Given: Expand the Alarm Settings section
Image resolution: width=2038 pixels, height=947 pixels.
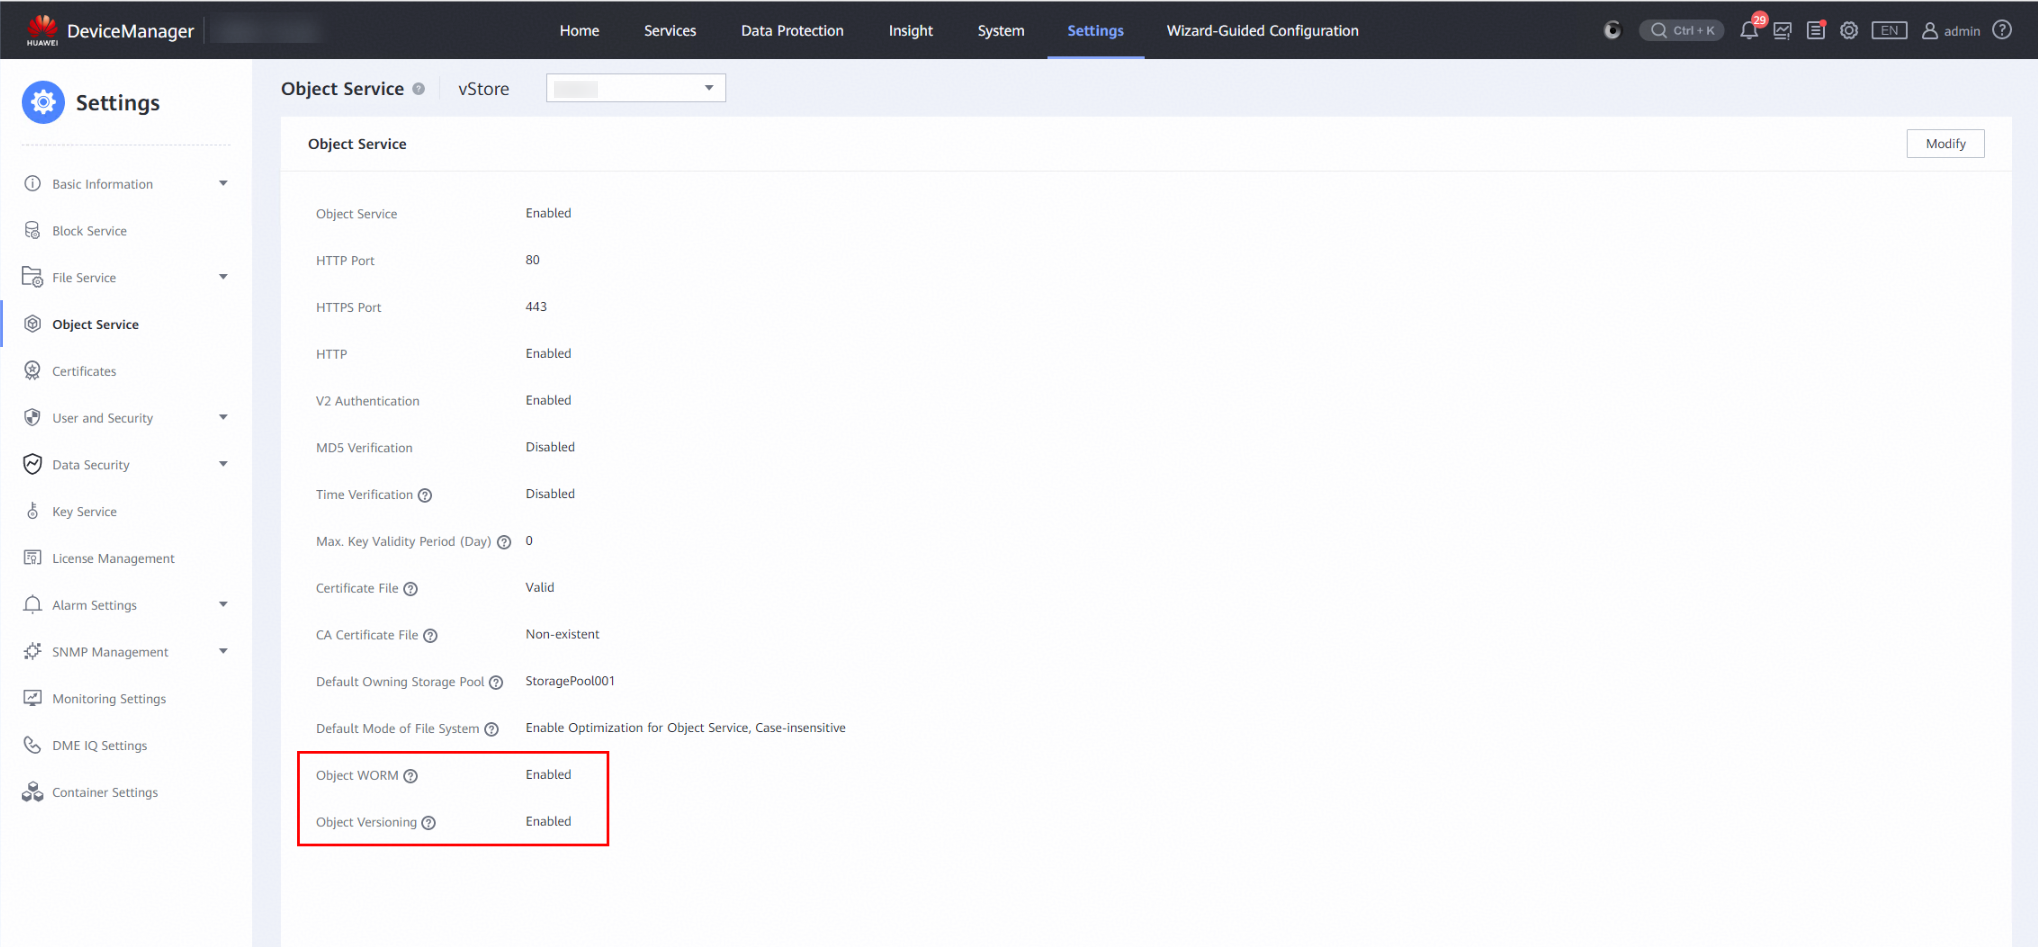Looking at the screenshot, I should [x=223, y=605].
